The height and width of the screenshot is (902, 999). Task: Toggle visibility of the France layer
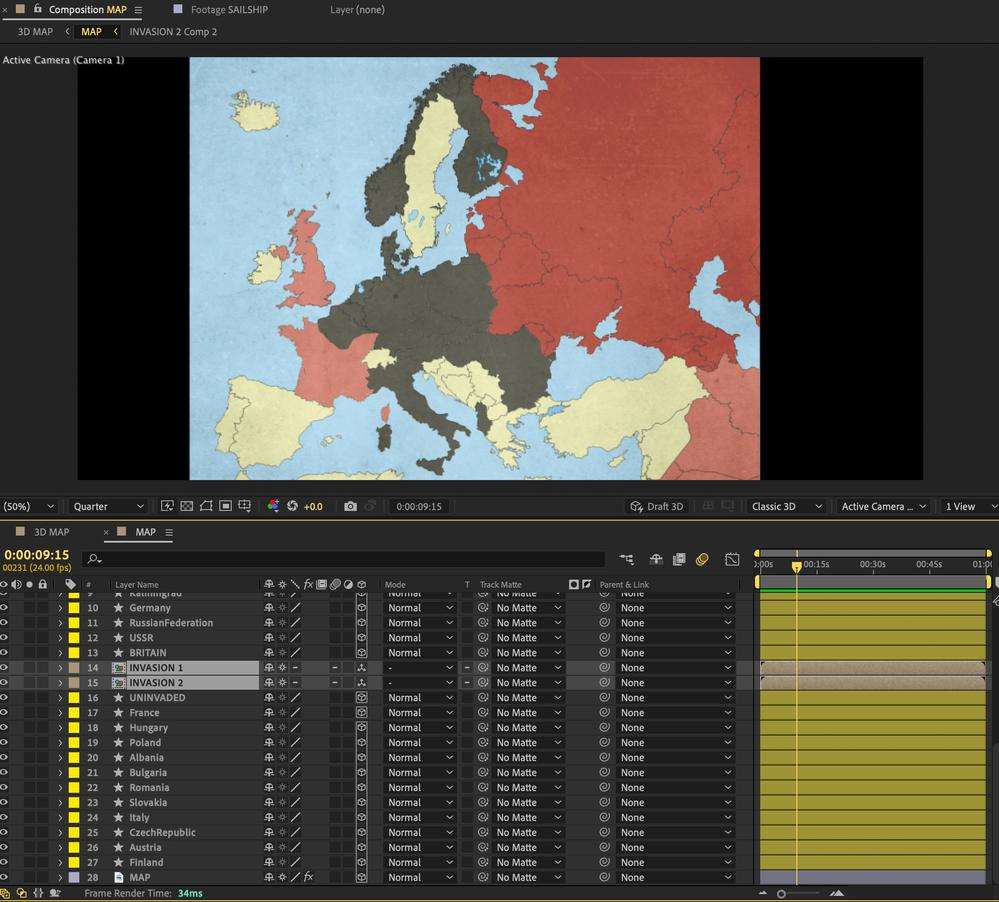[x=5, y=713]
